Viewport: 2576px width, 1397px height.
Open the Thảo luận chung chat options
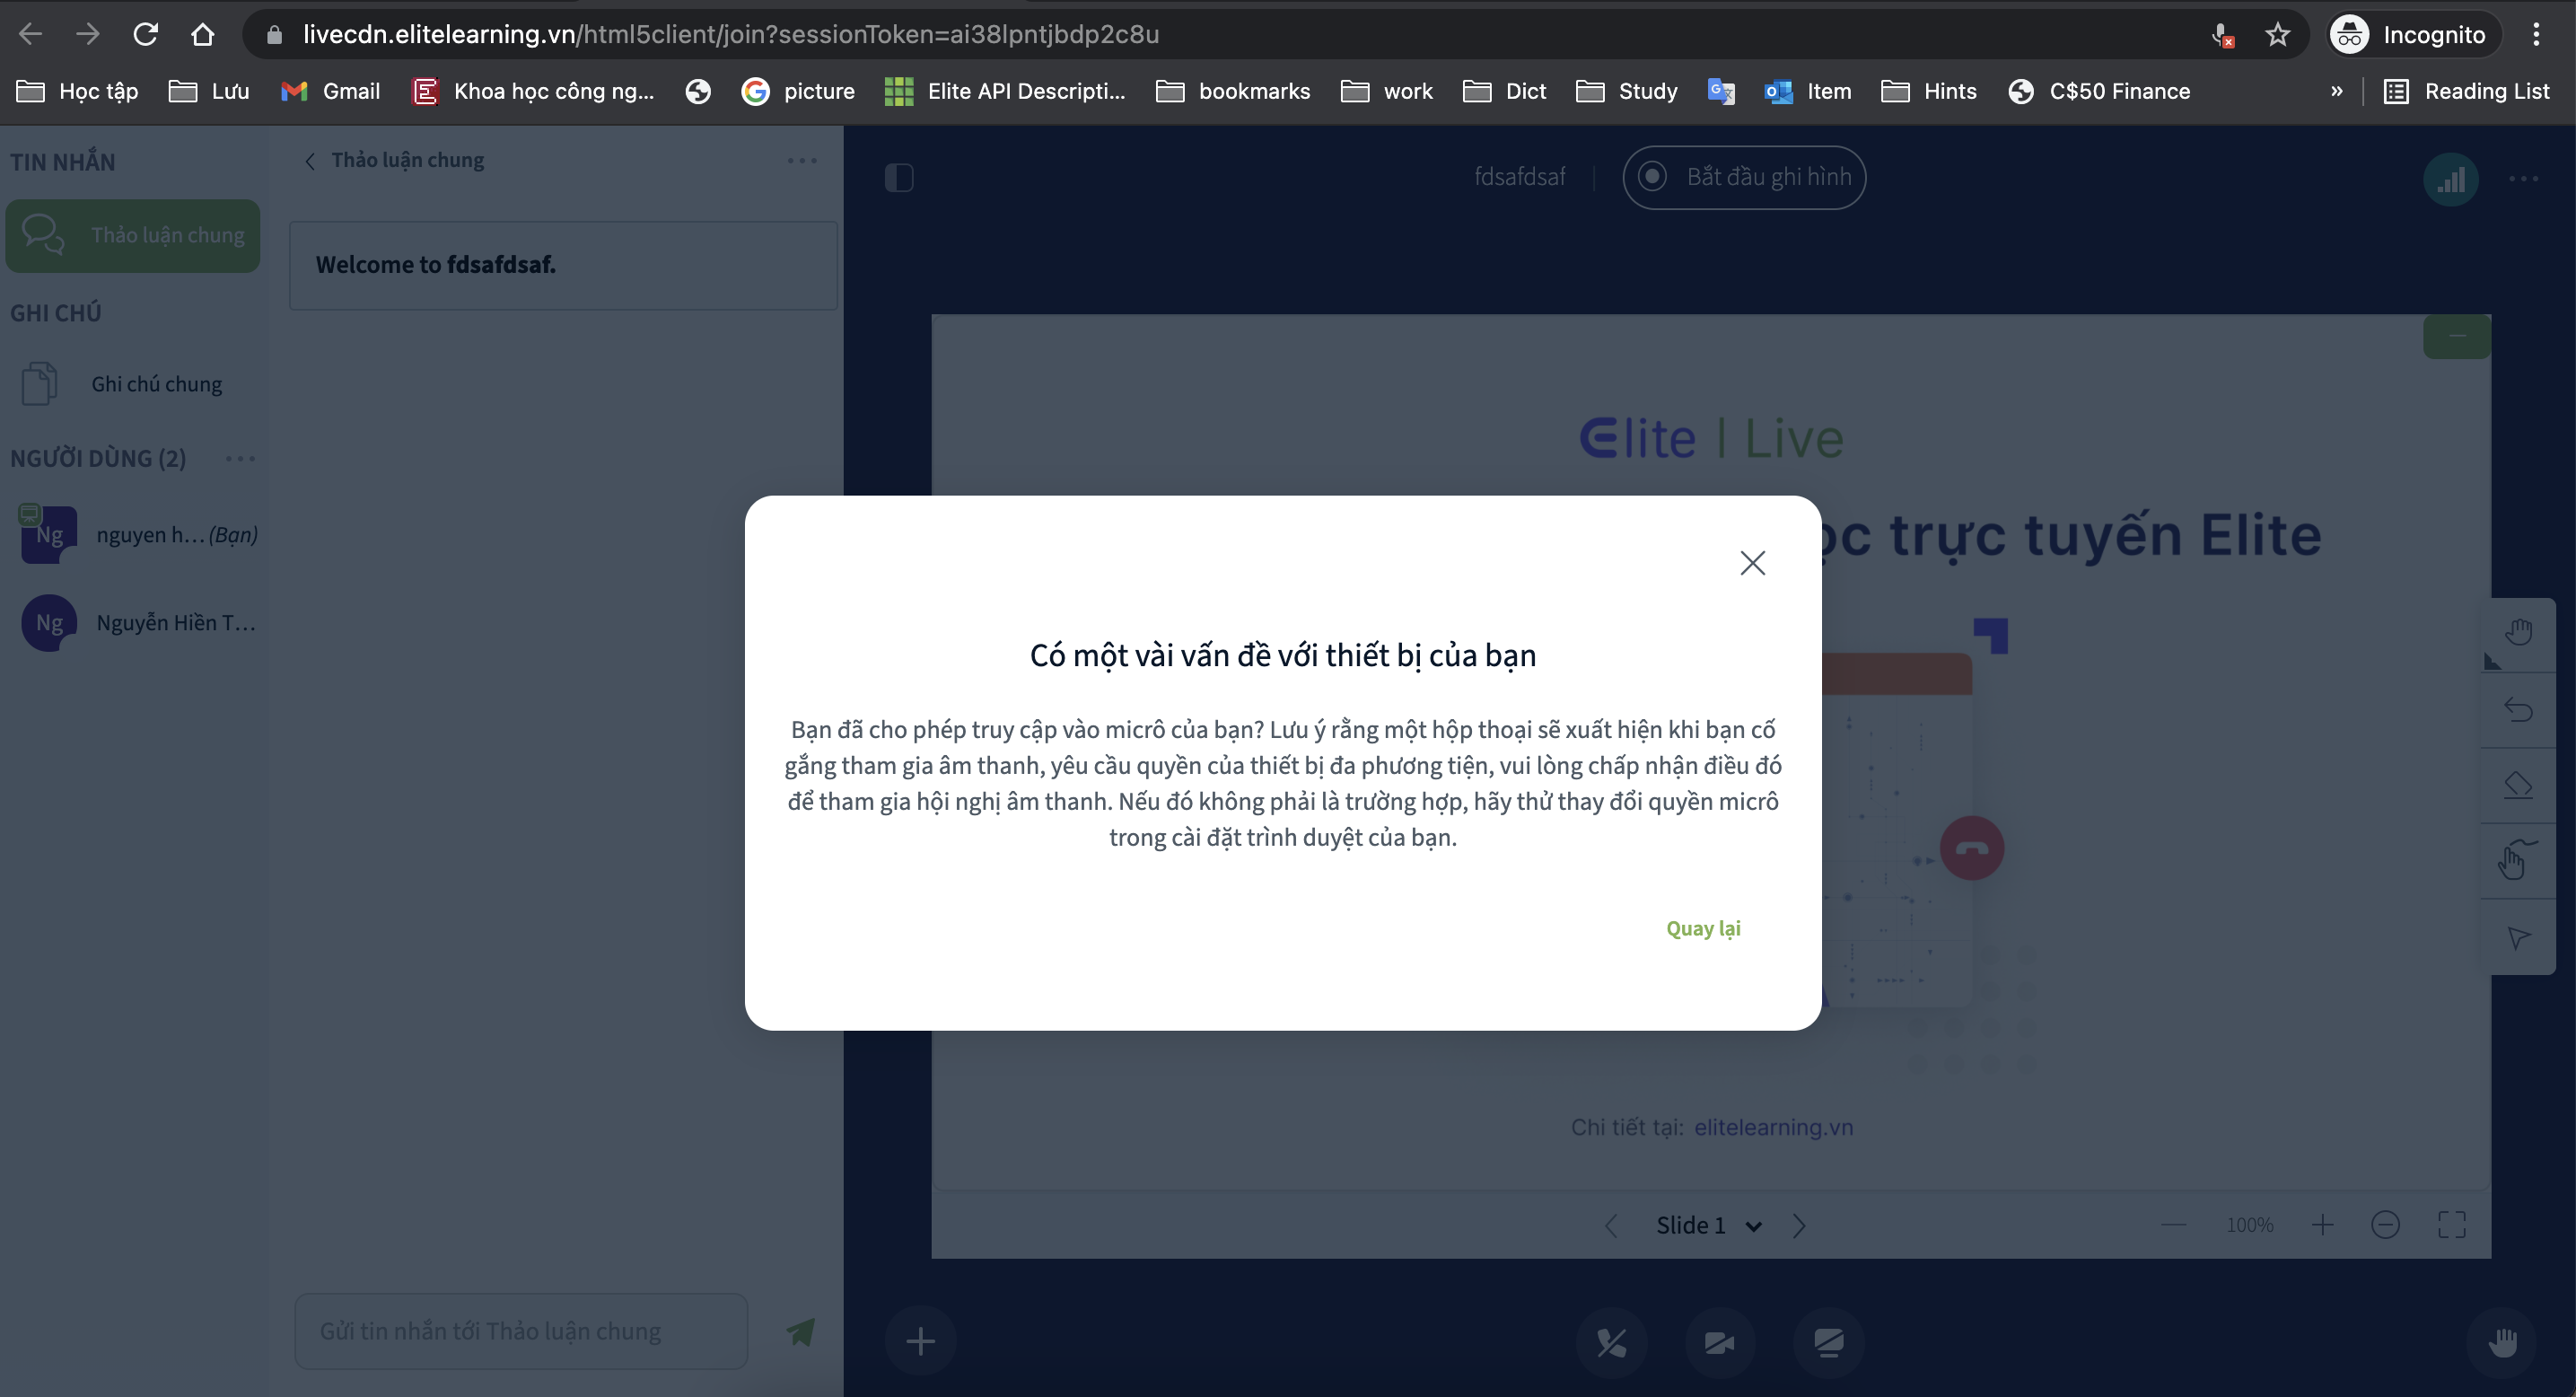tap(801, 161)
